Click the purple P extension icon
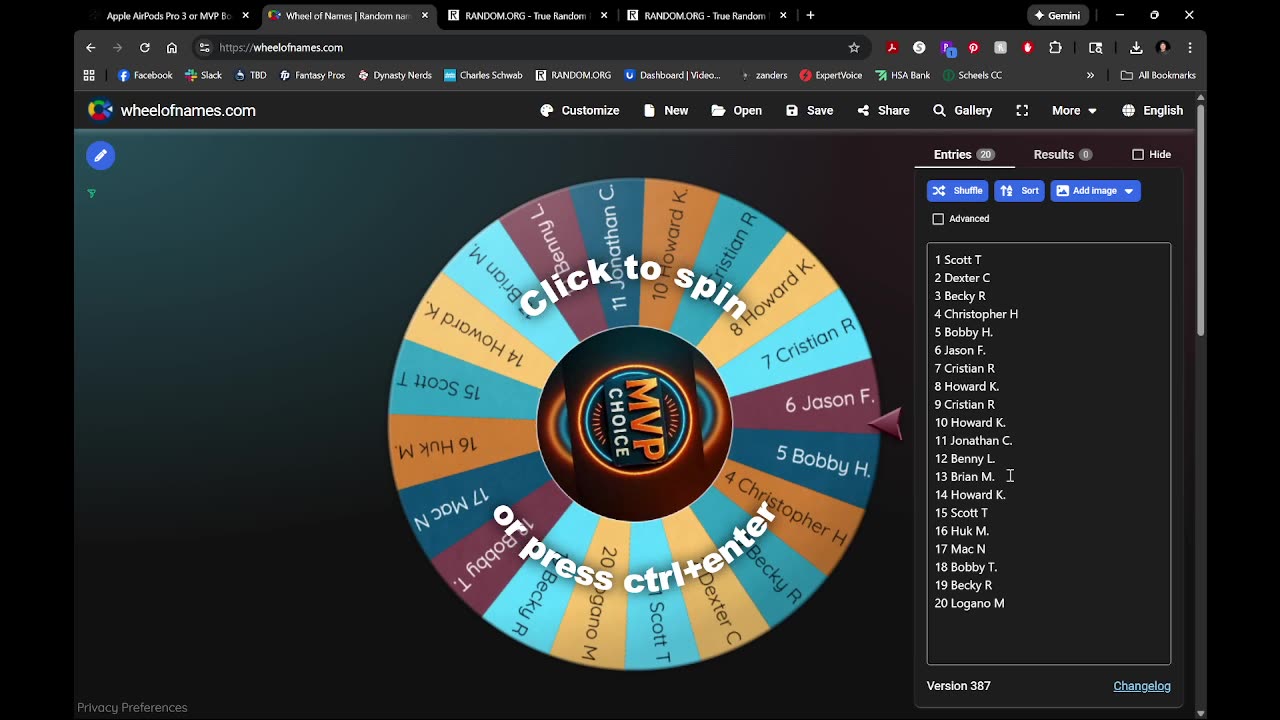1280x720 pixels. 947,47
